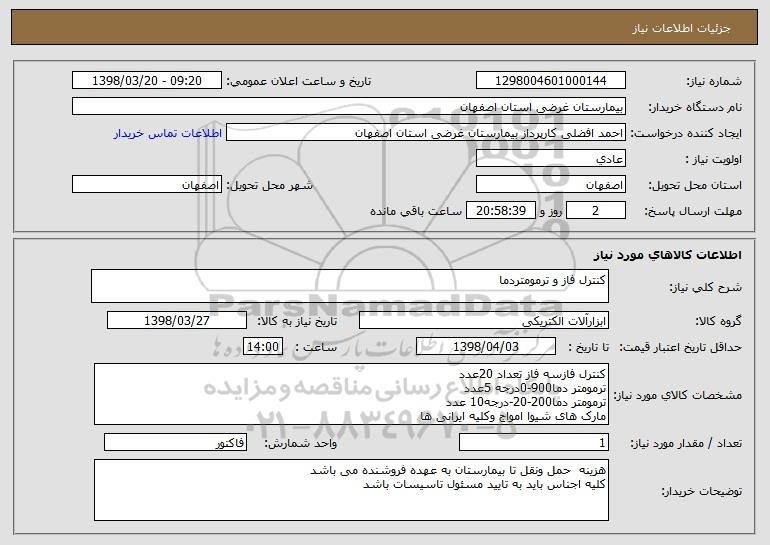Click the label اولویت نیاز
This screenshot has height=545, width=770.
[x=714, y=159]
